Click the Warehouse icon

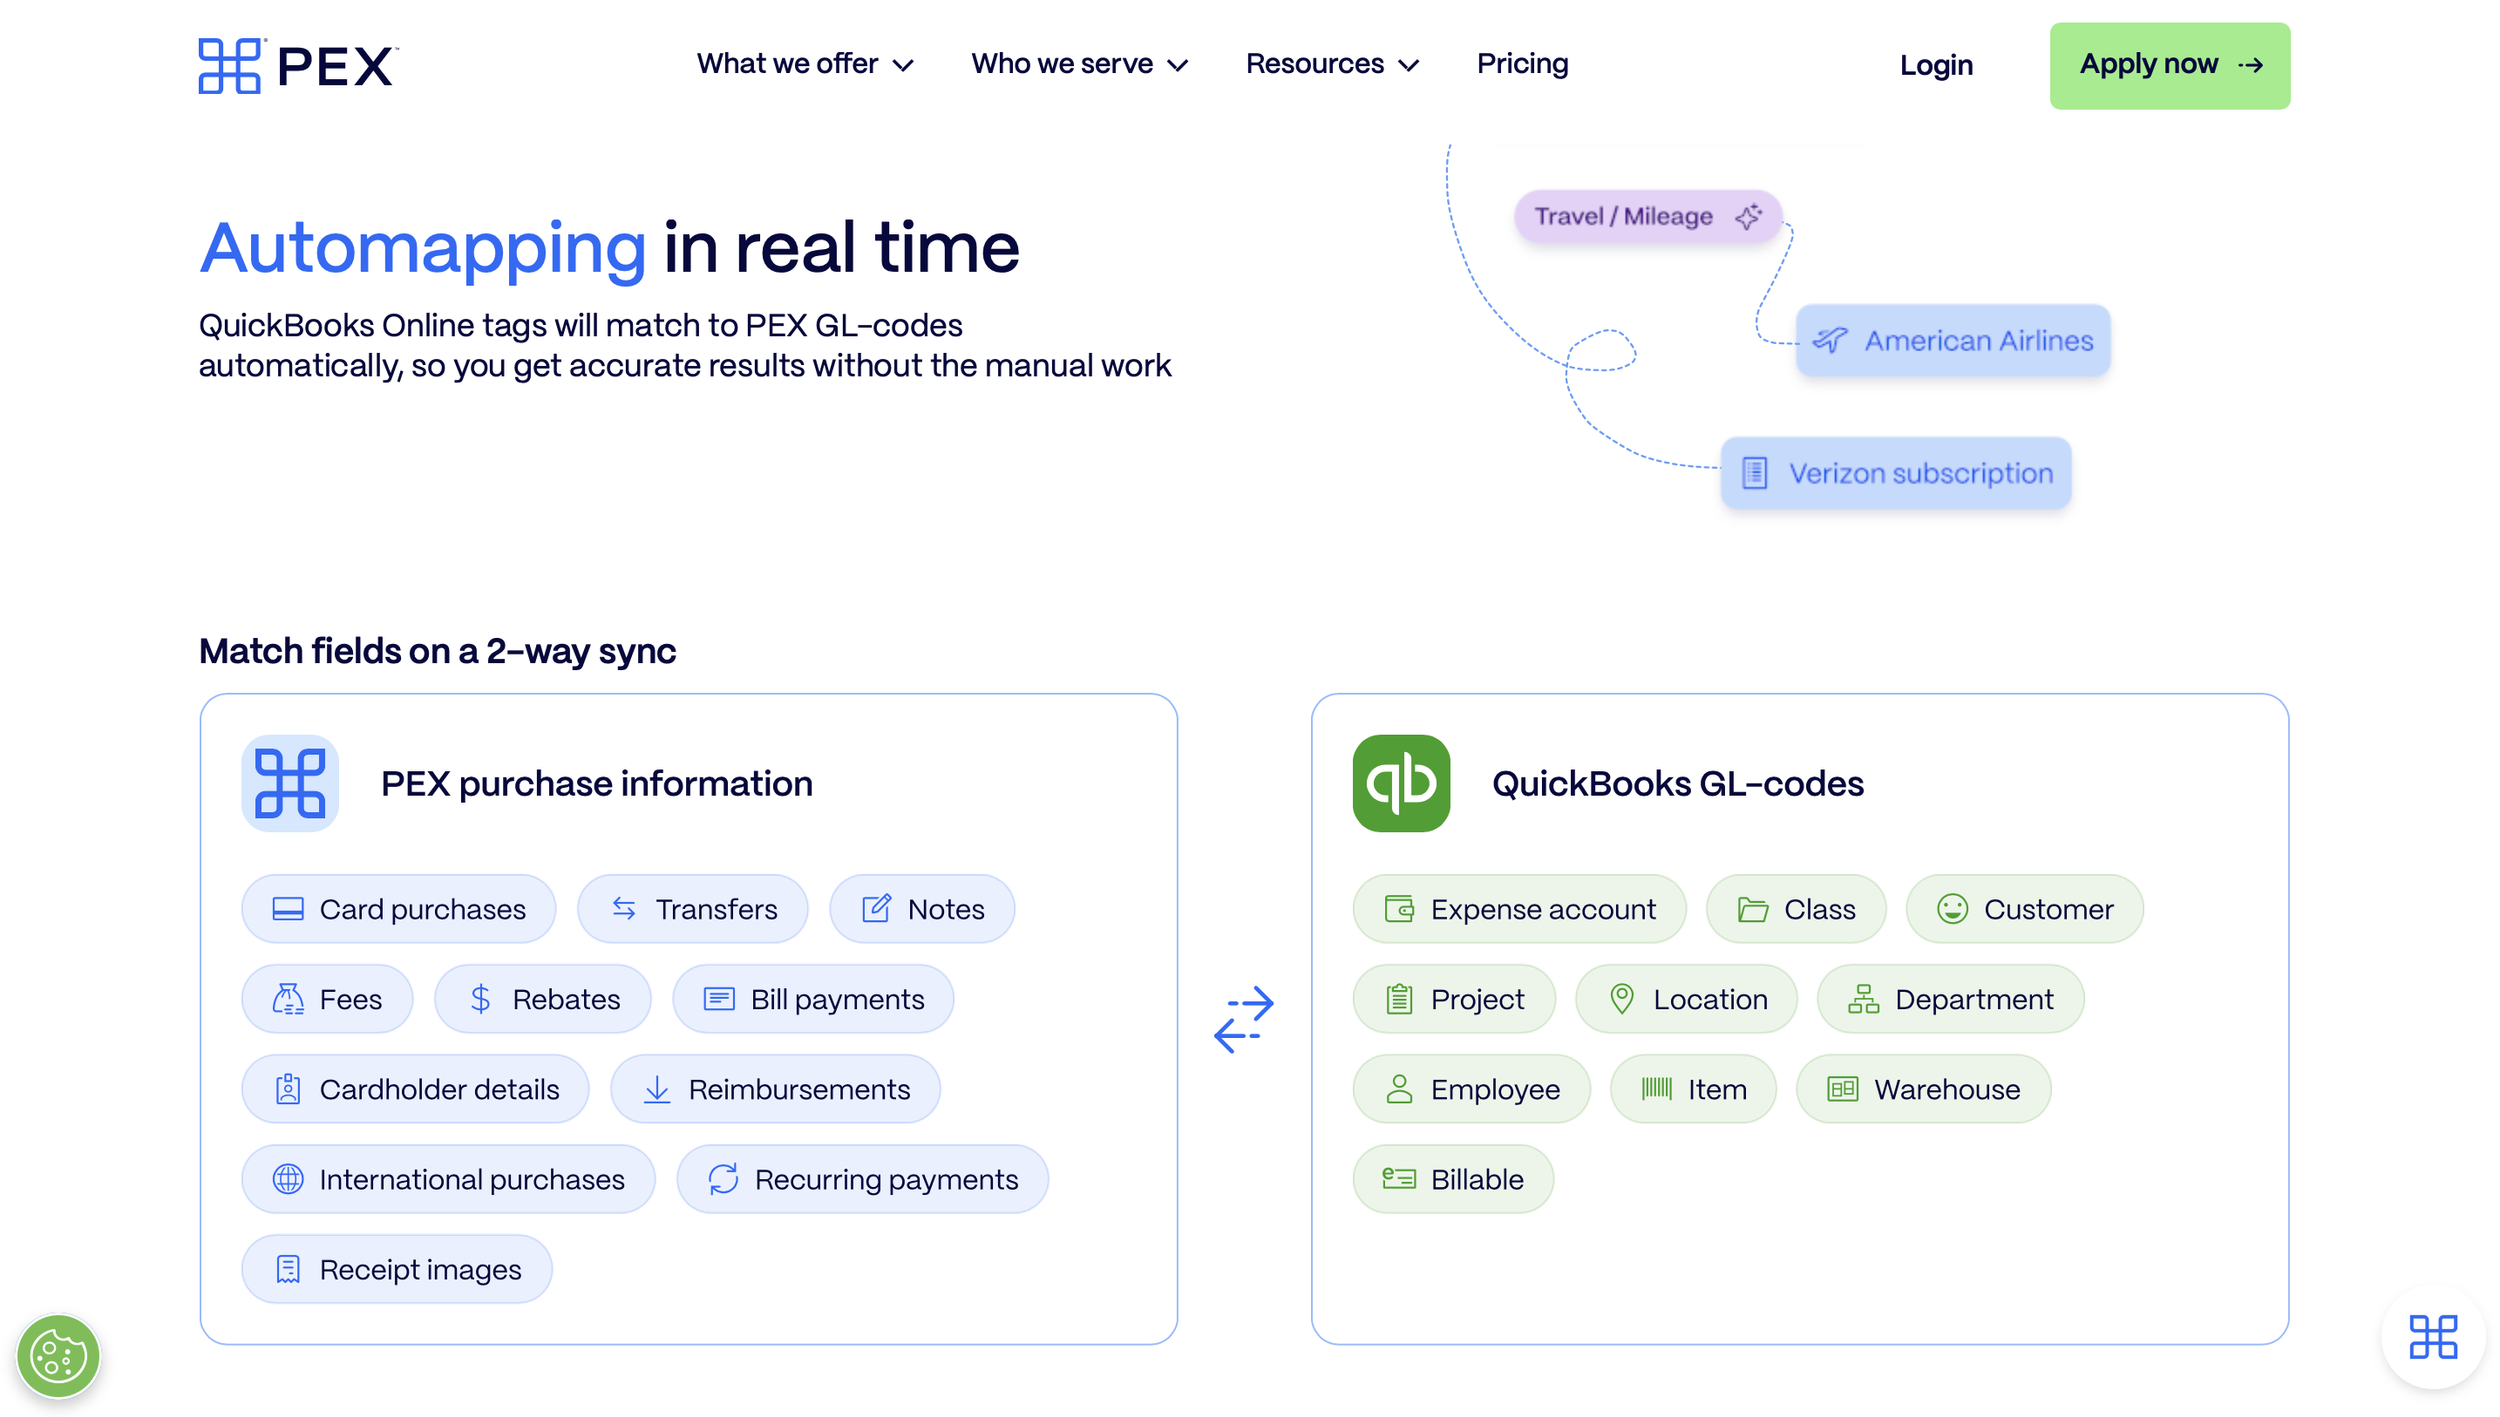click(1842, 1089)
